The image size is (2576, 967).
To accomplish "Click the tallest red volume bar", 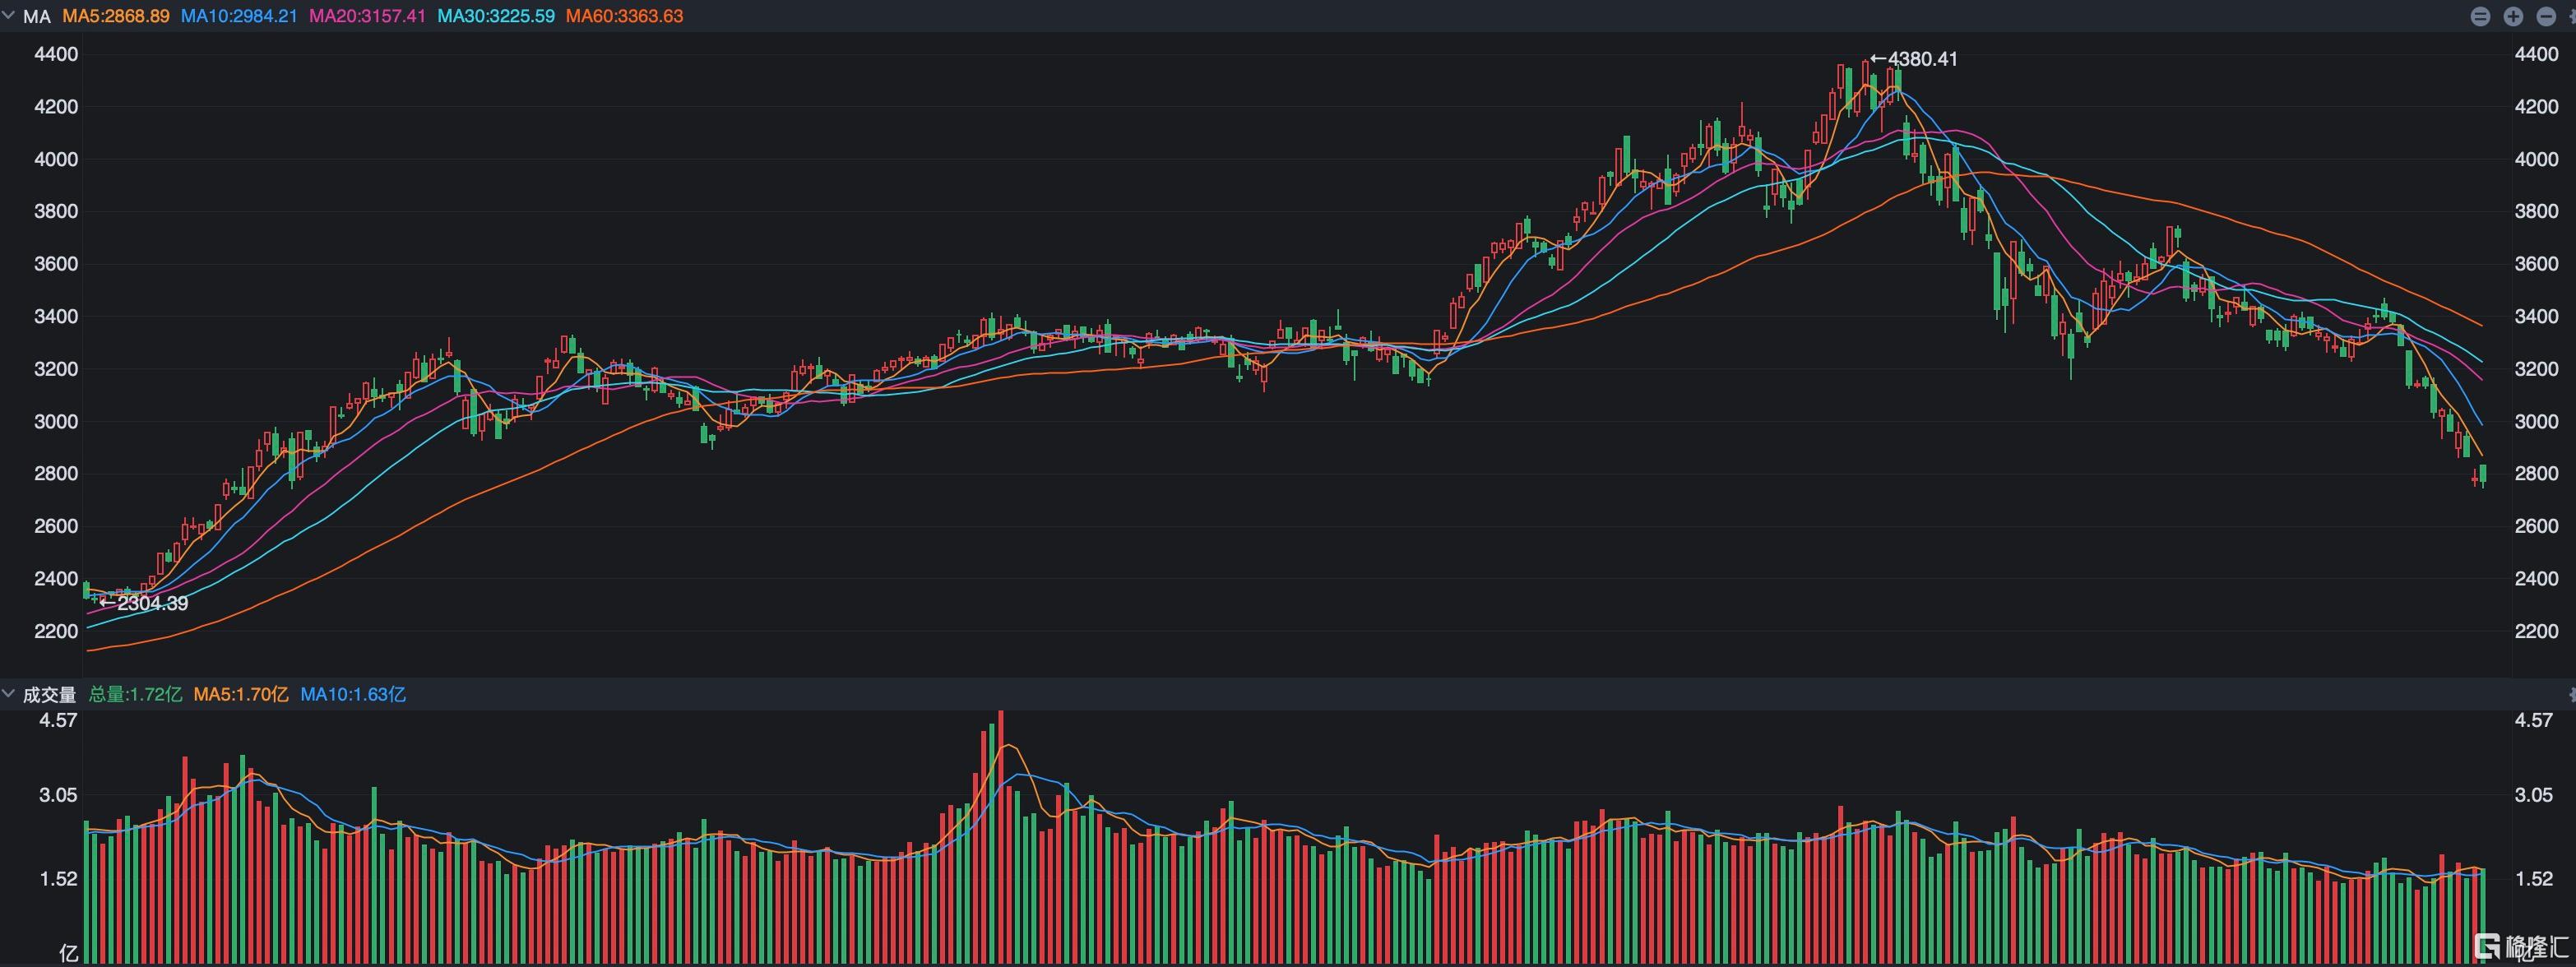I will (x=1000, y=837).
